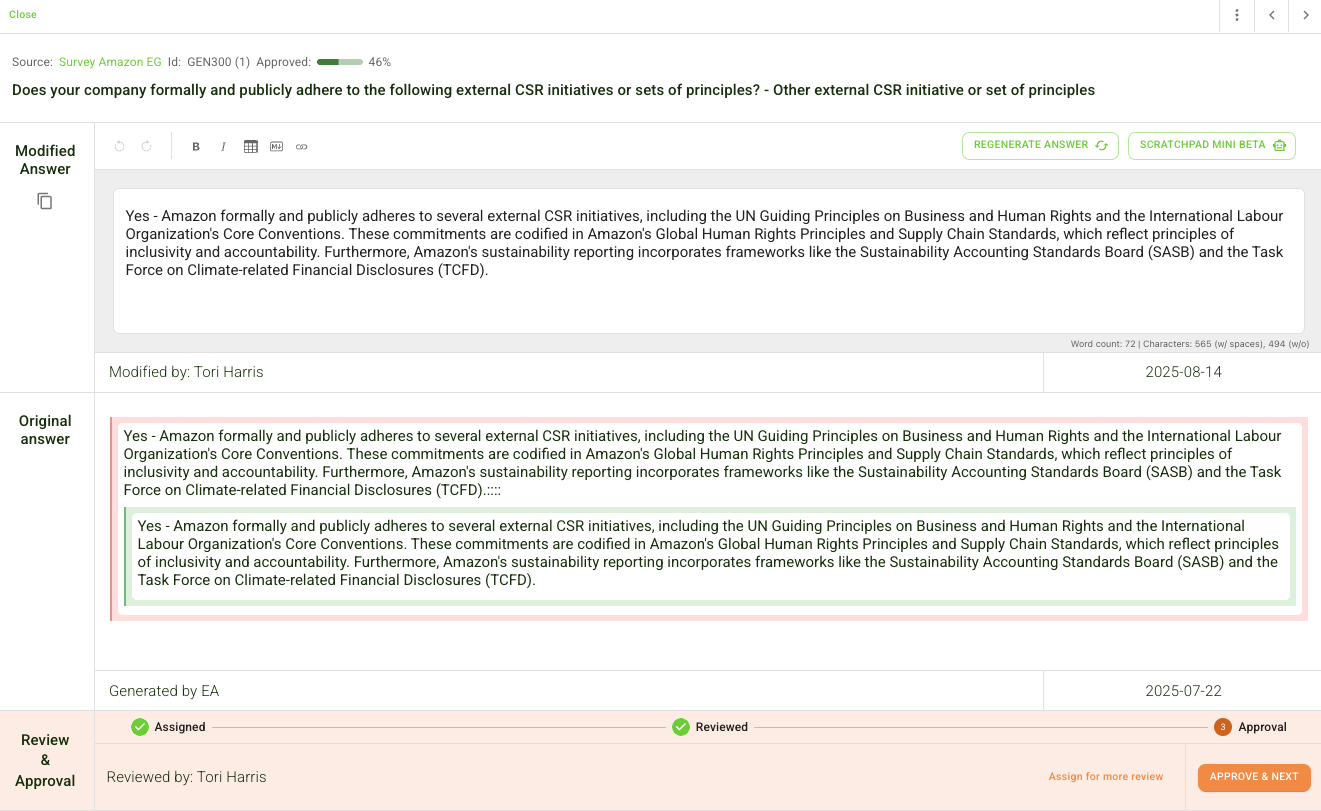1321x811 pixels.
Task: Click Approve & Next
Action: (x=1254, y=777)
